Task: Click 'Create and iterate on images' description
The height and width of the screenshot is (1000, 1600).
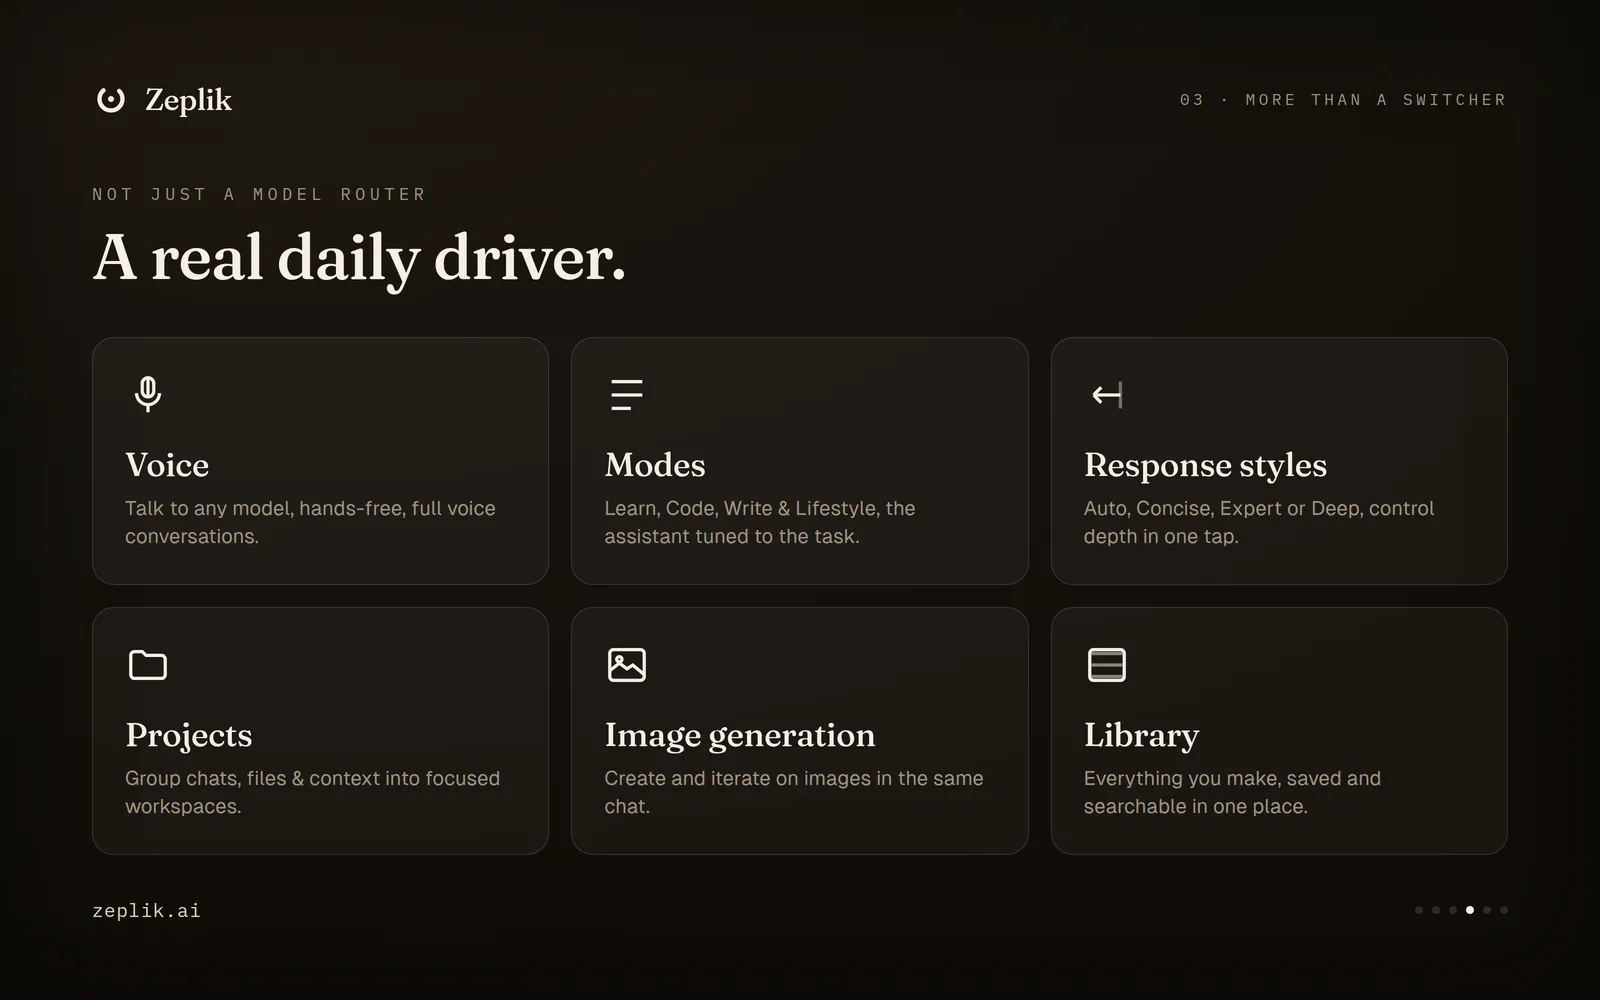Action: tap(794, 792)
